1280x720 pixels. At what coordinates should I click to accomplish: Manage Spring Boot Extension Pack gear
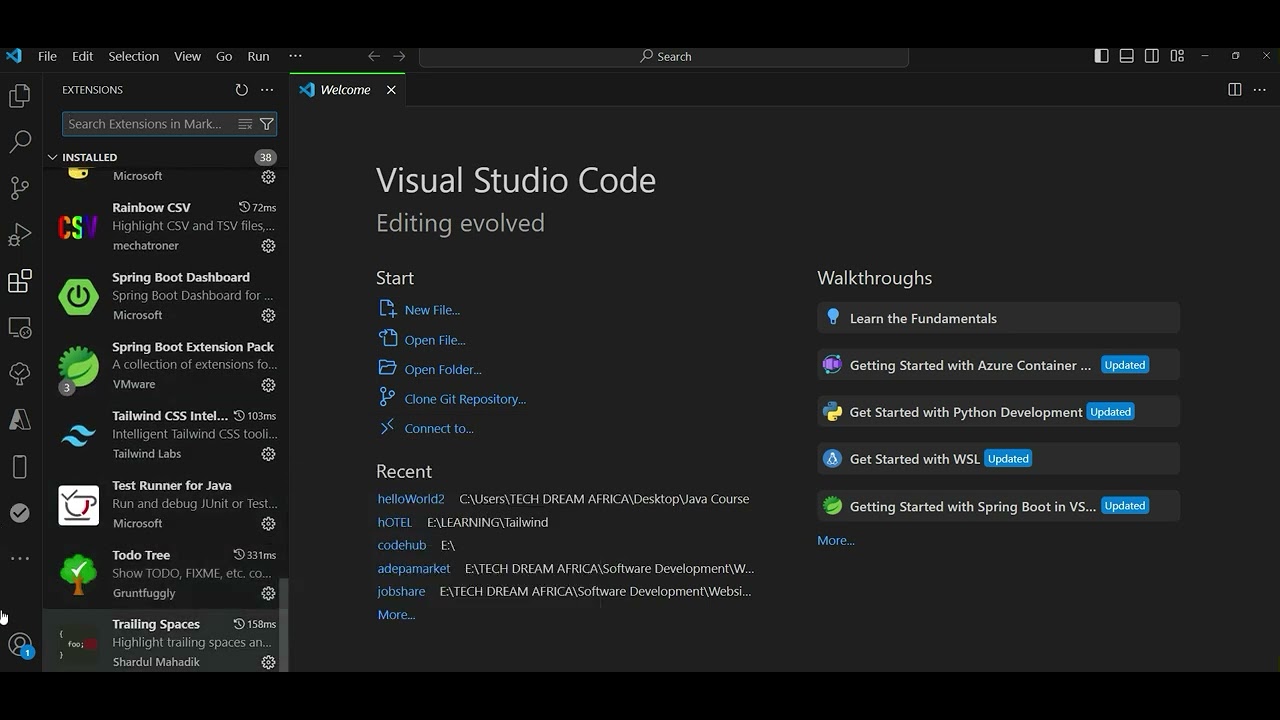268,385
